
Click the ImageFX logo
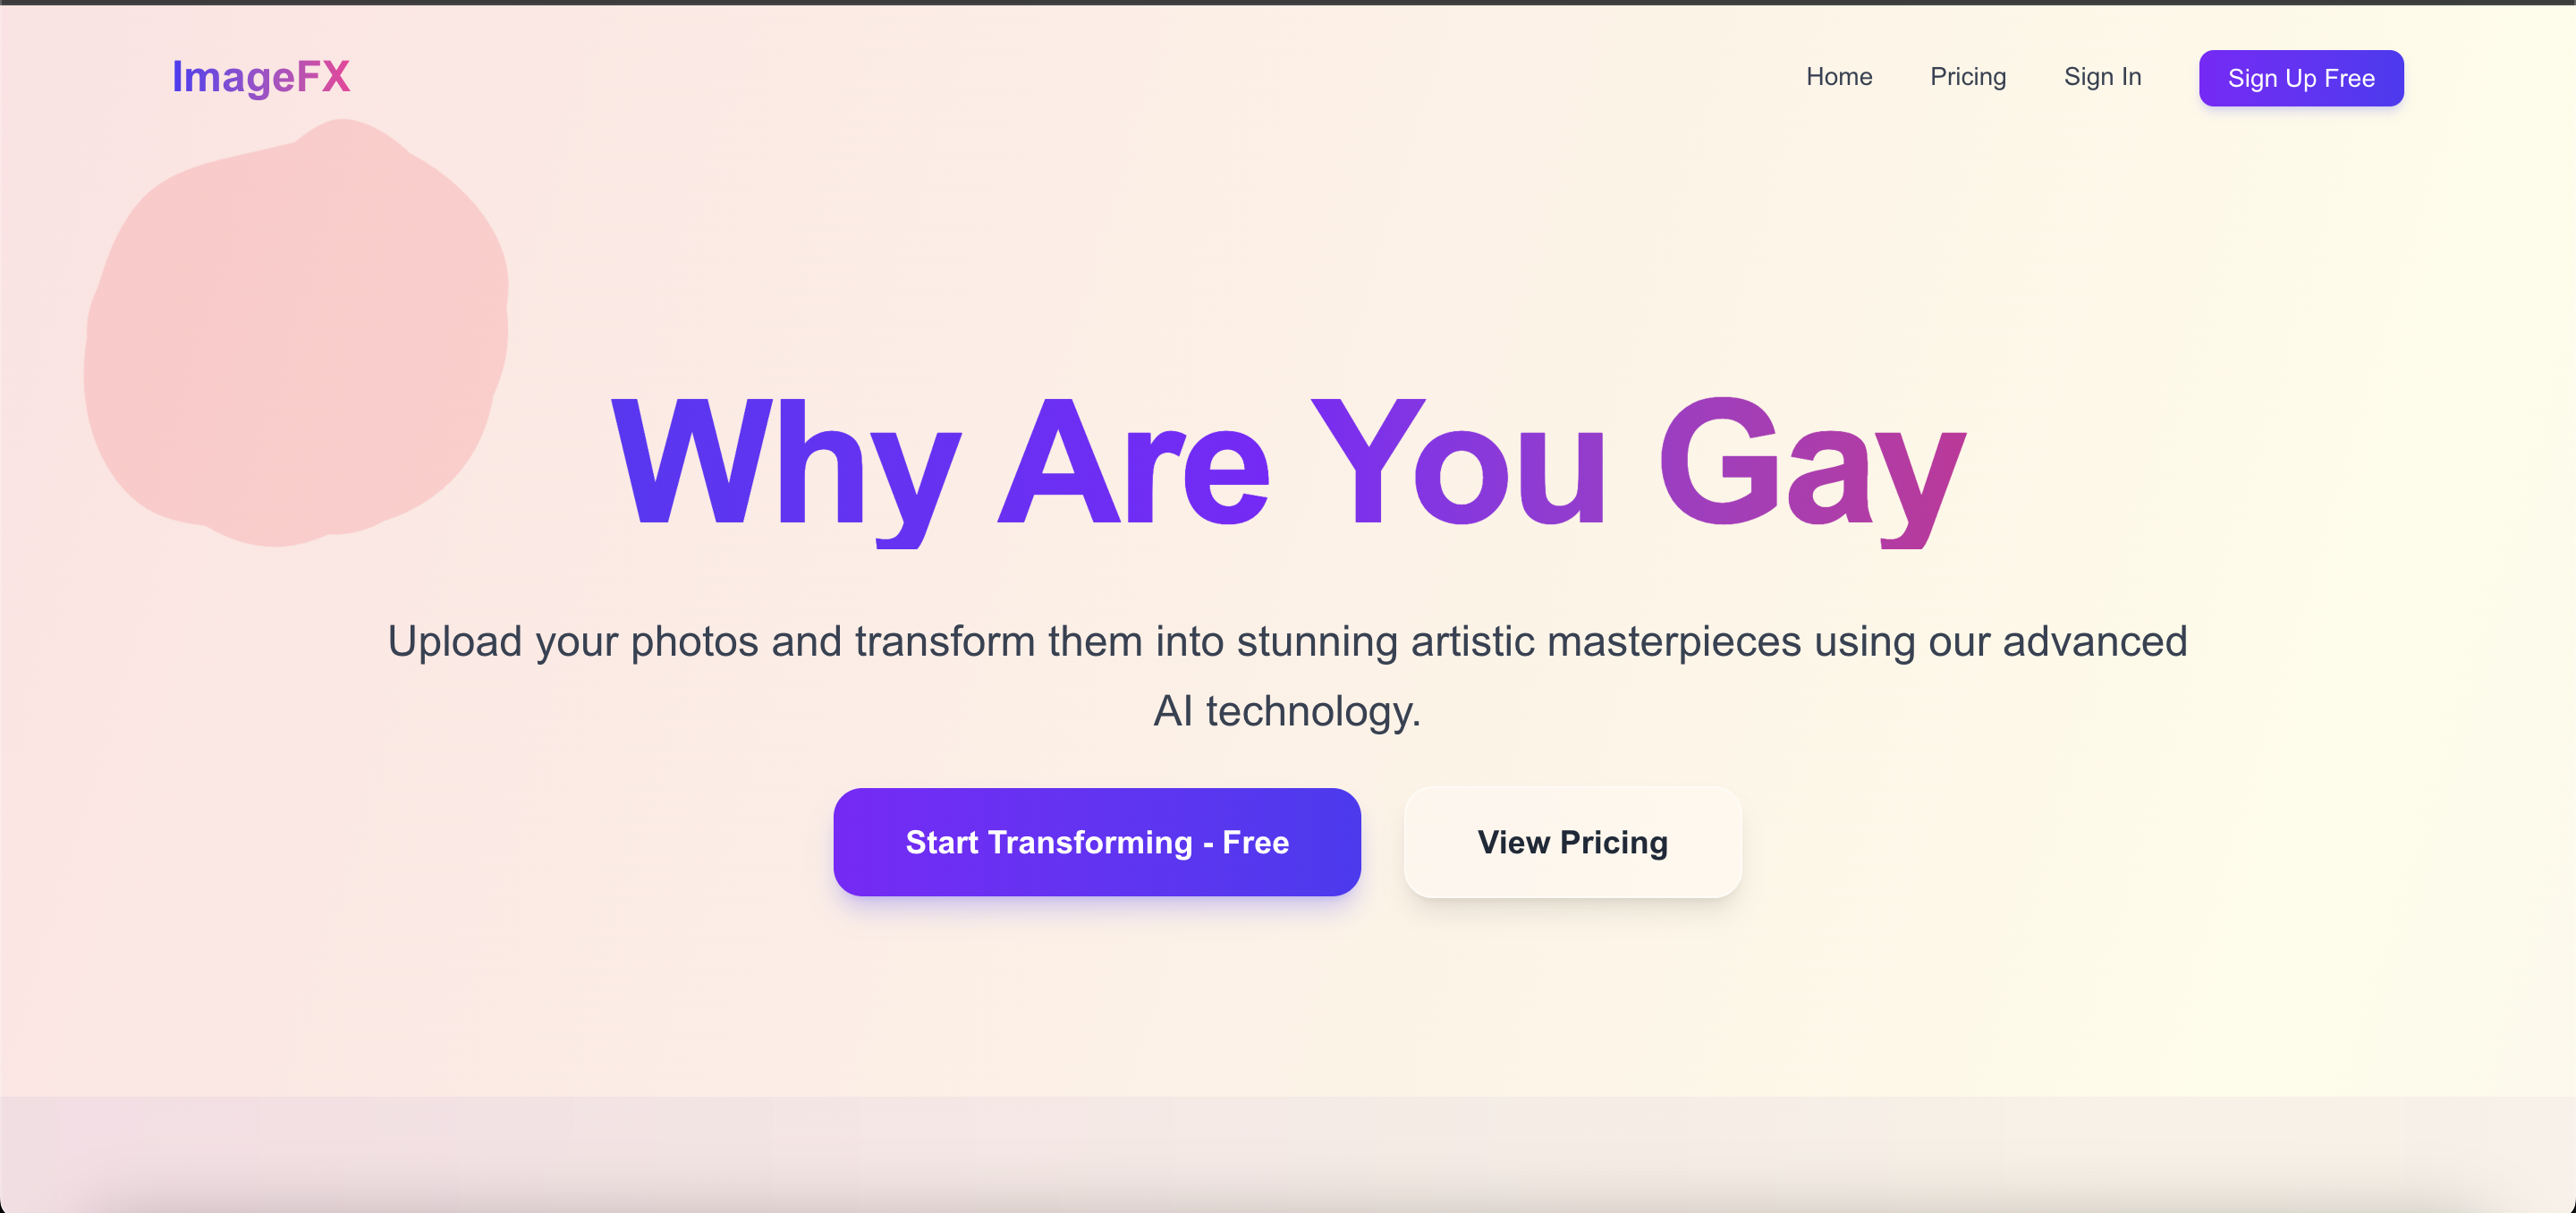tap(261, 77)
